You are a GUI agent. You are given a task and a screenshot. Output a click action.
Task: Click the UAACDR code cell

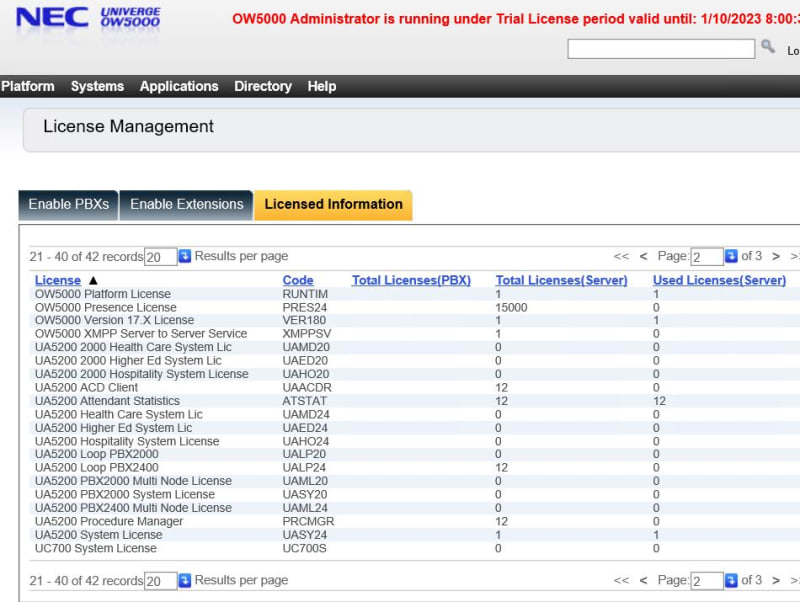(x=307, y=388)
